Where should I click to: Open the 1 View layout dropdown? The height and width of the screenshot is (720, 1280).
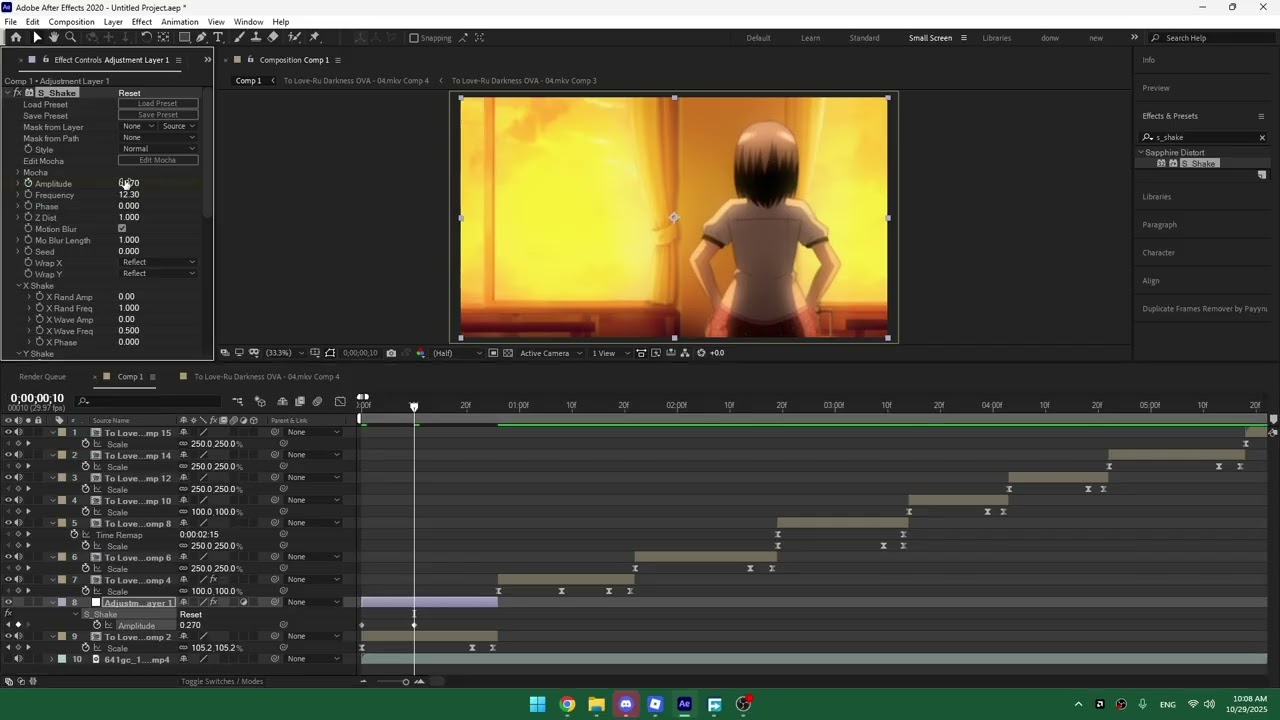(609, 353)
